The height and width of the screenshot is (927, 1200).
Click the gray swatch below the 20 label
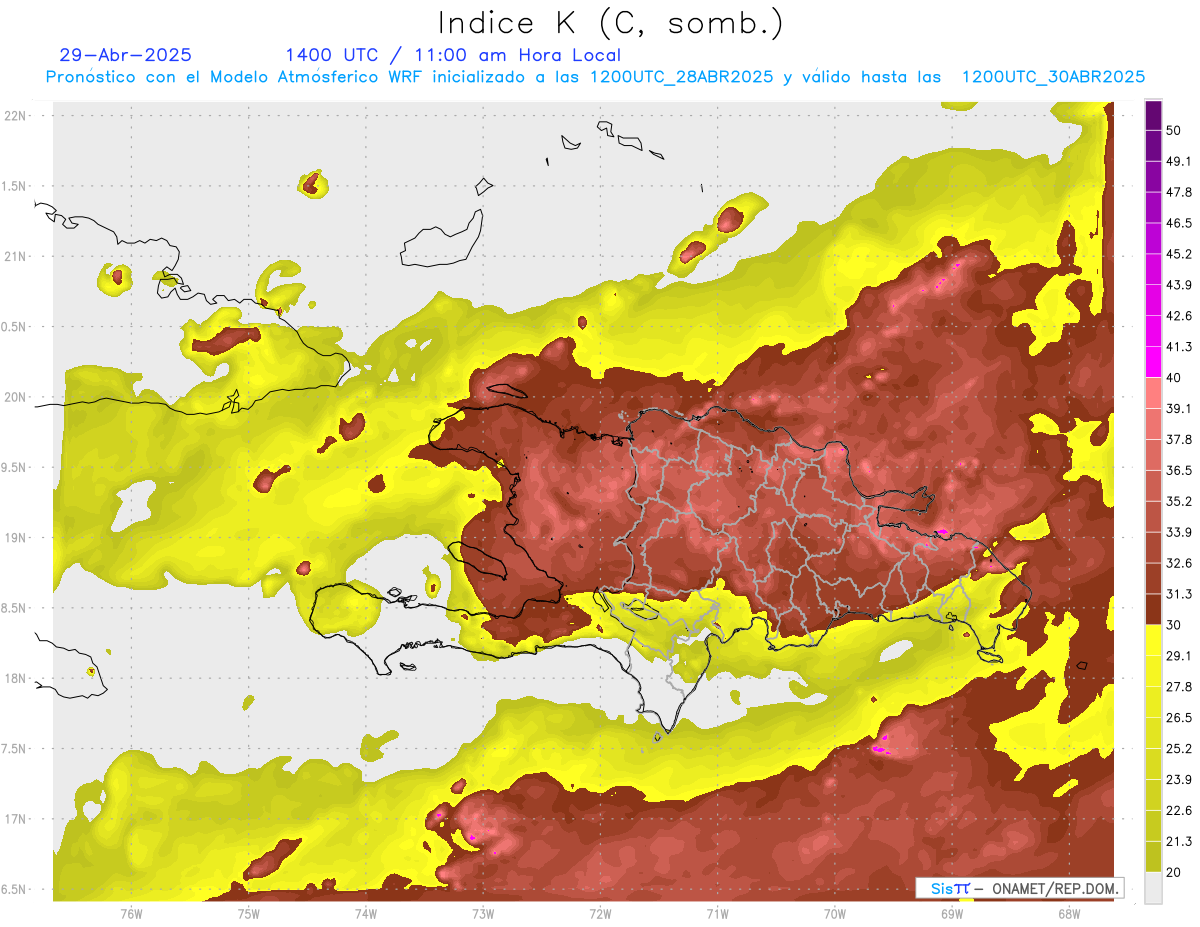[x=1153, y=887]
